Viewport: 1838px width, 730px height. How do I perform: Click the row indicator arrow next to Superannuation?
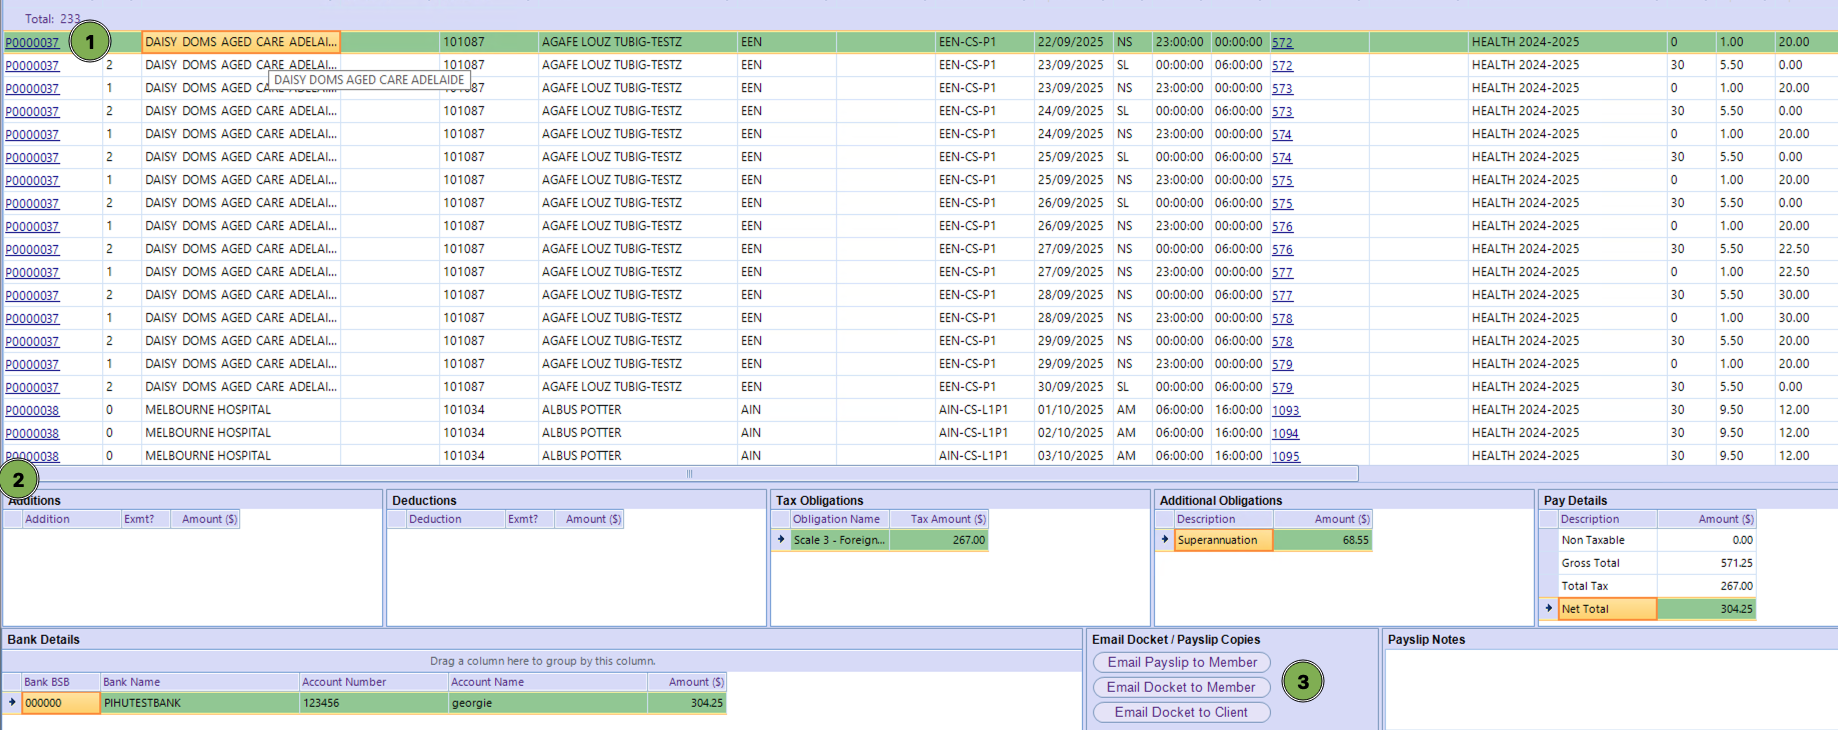tap(1164, 540)
